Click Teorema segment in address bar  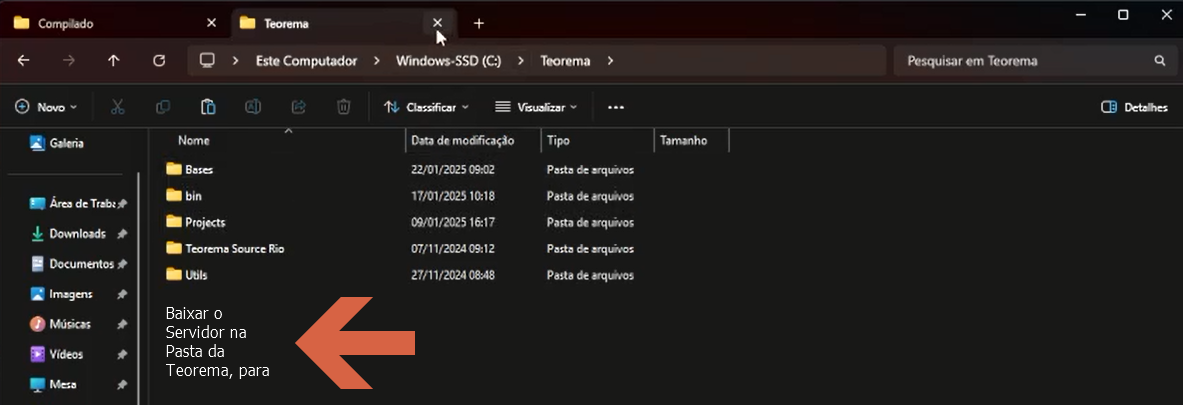565,61
